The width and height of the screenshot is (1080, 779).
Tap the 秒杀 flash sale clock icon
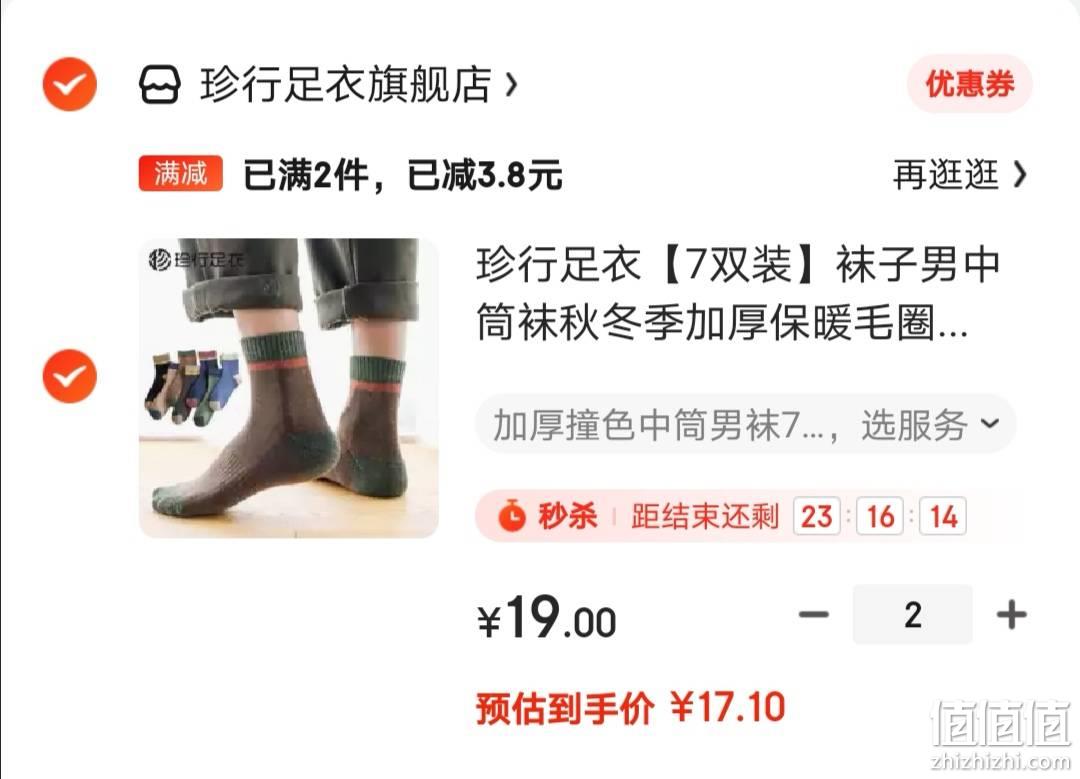512,516
